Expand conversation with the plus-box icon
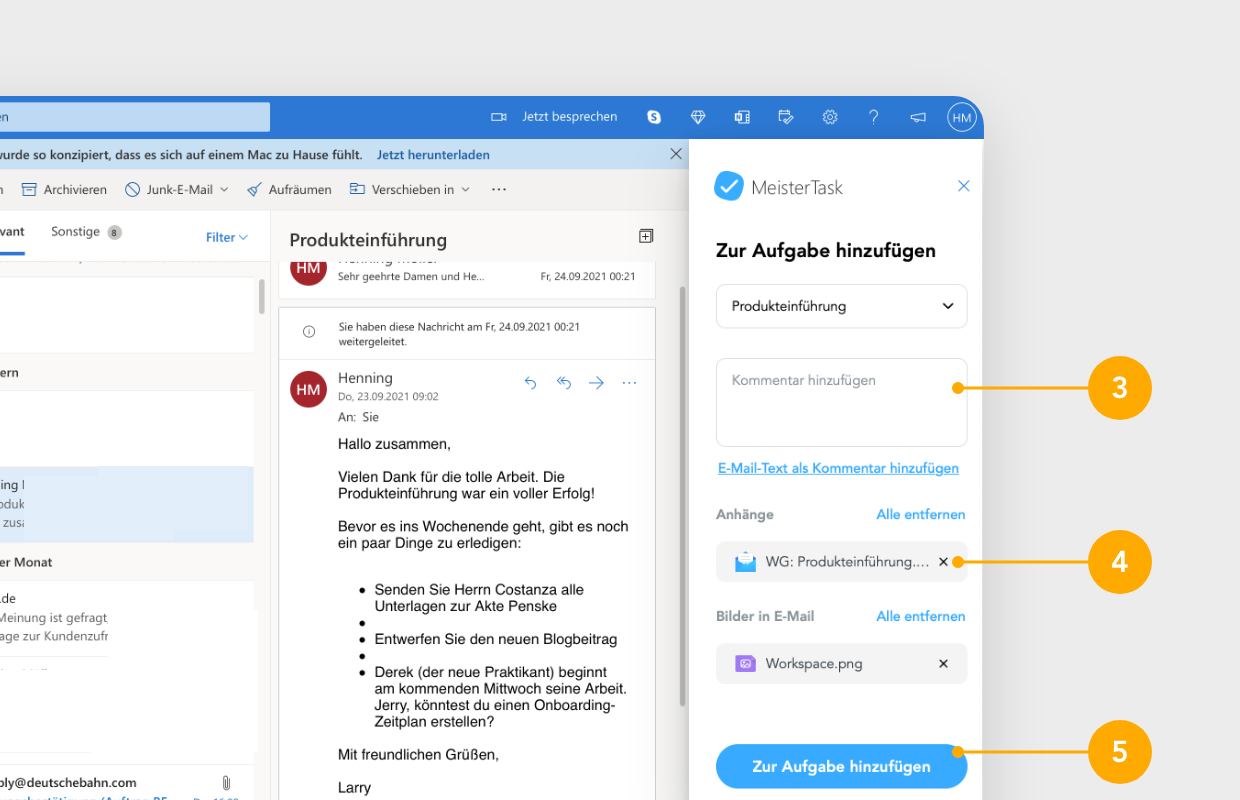 pos(646,236)
